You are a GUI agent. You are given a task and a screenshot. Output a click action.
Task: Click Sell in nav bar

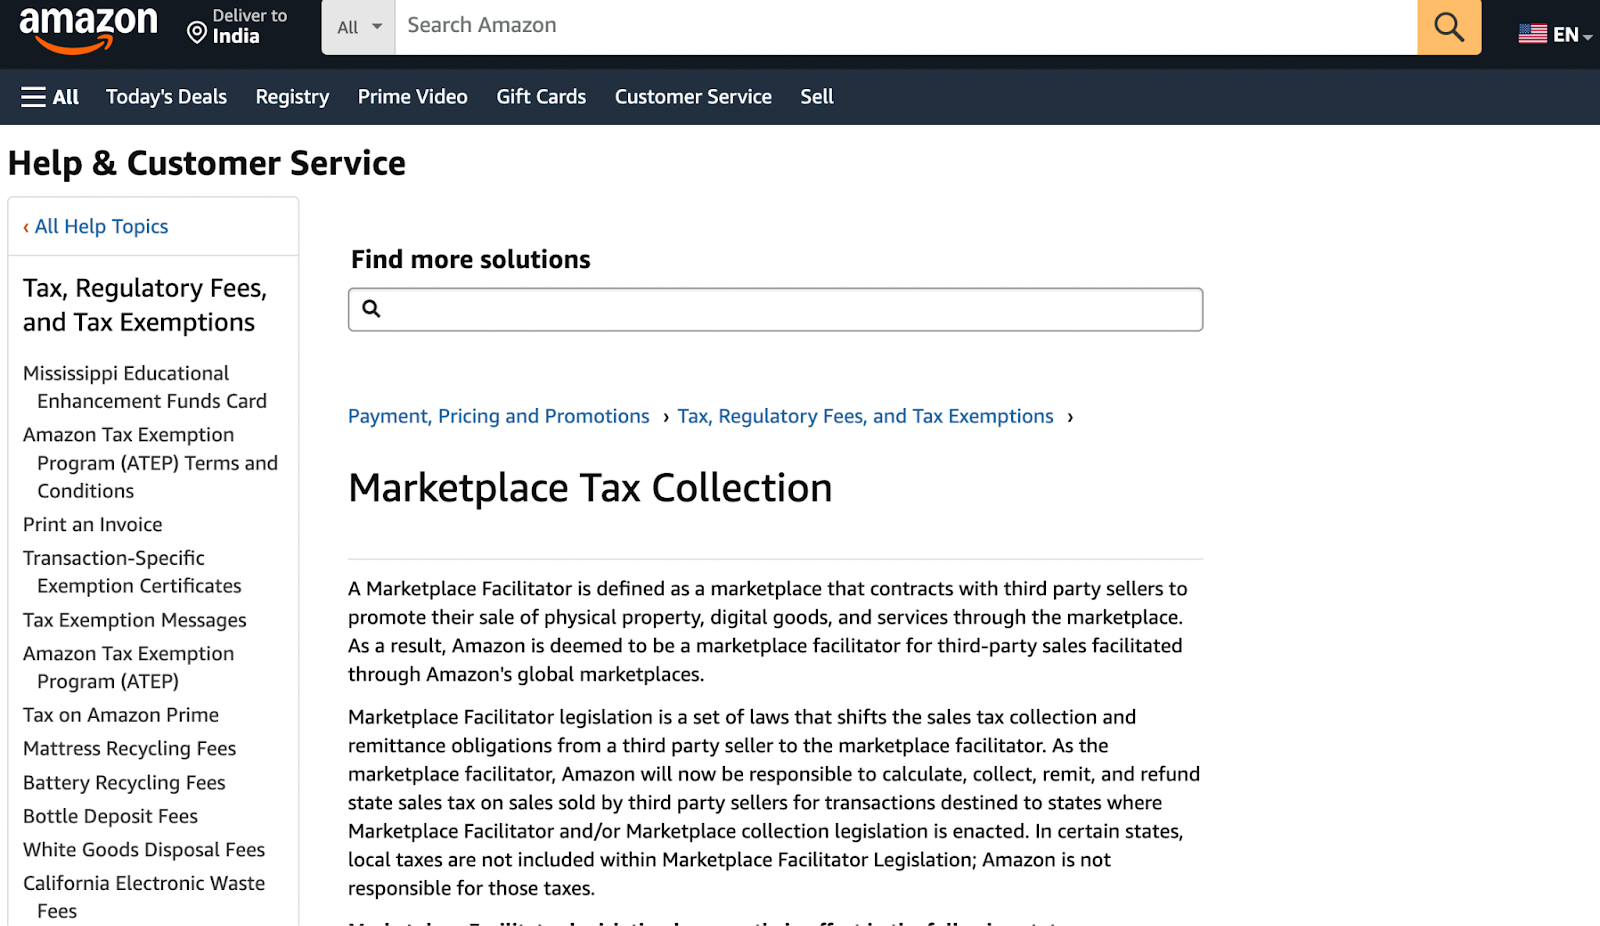coord(817,97)
